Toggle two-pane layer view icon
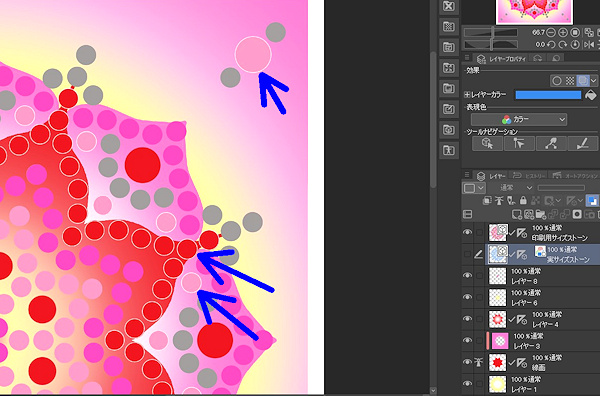 [x=467, y=214]
